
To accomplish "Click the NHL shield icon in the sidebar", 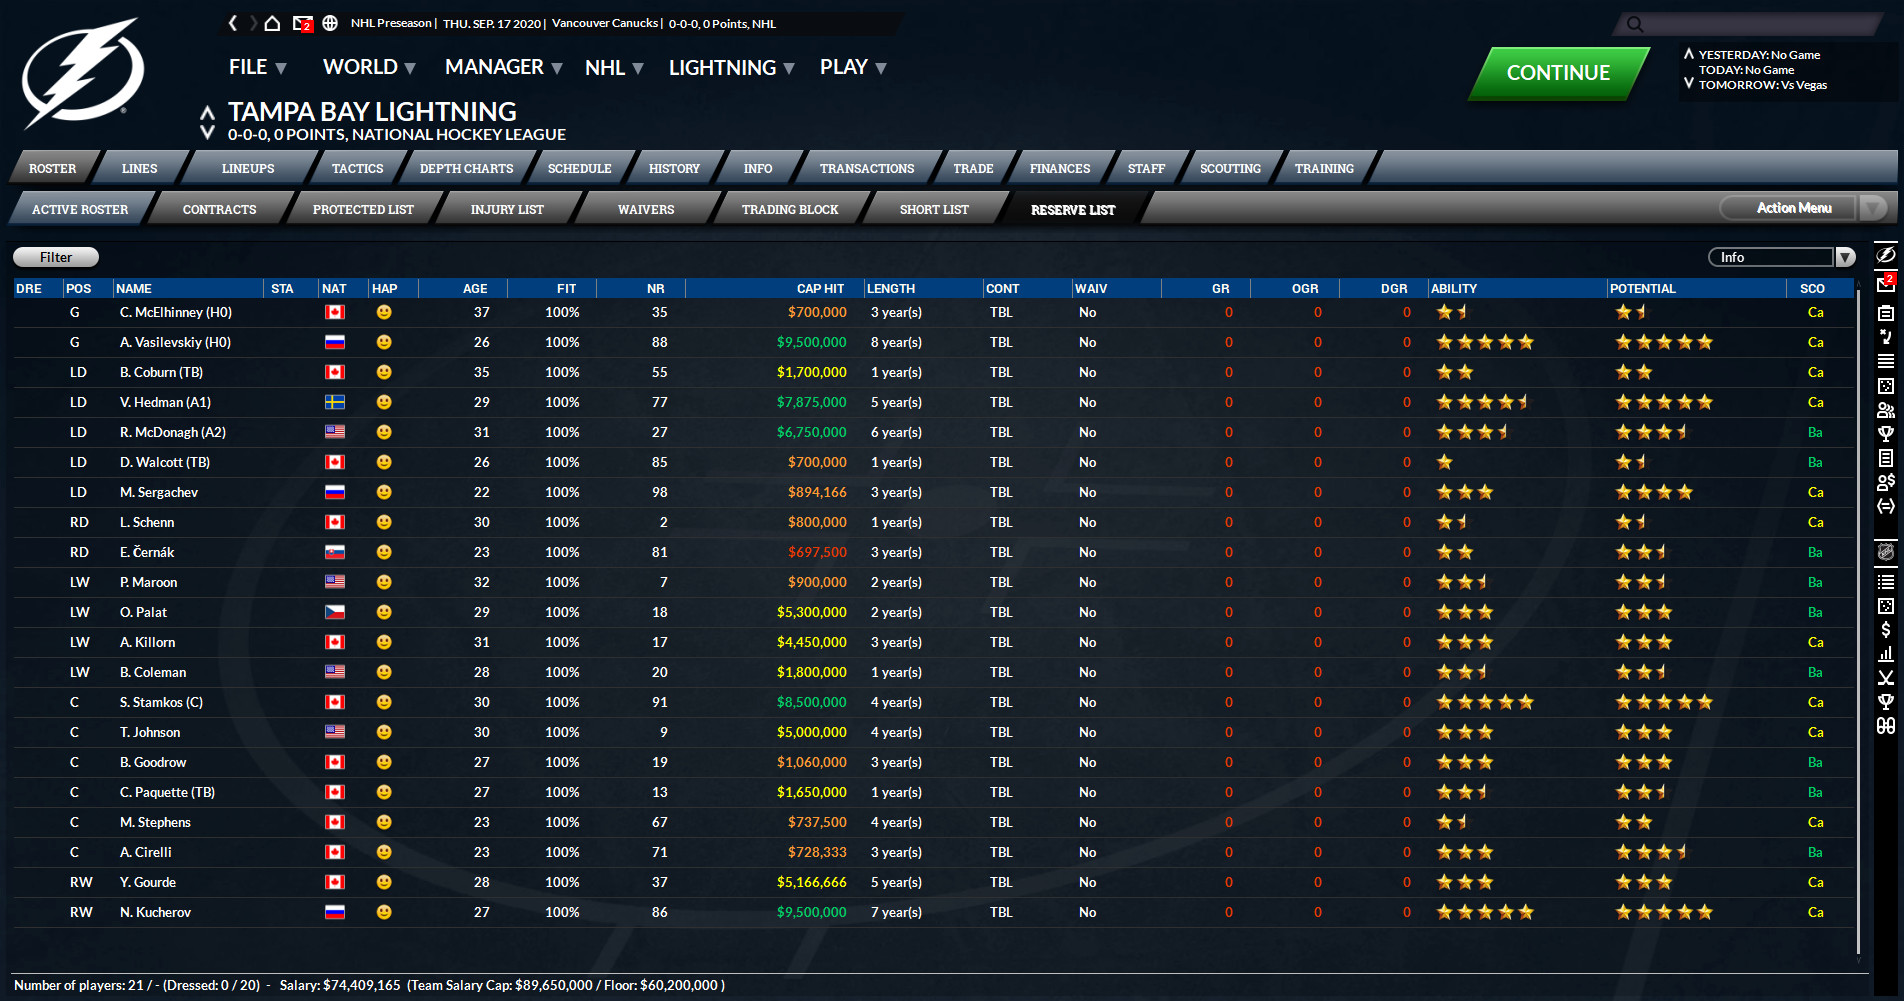I will (1885, 552).
